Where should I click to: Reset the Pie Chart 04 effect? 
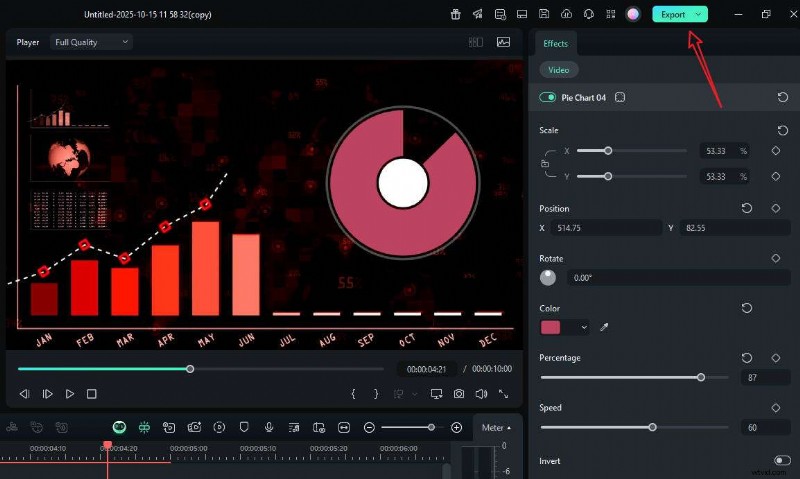pyautogui.click(x=783, y=97)
